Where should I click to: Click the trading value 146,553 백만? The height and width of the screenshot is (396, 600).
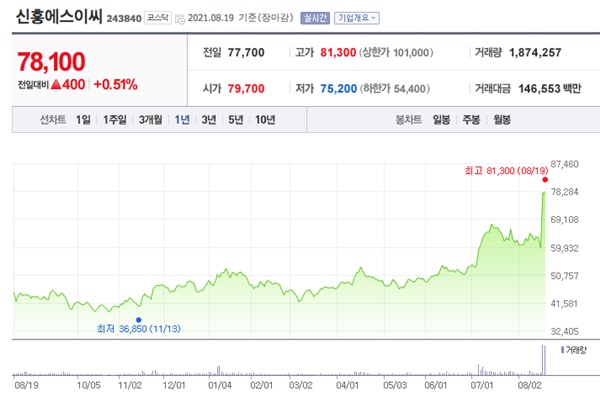[549, 89]
